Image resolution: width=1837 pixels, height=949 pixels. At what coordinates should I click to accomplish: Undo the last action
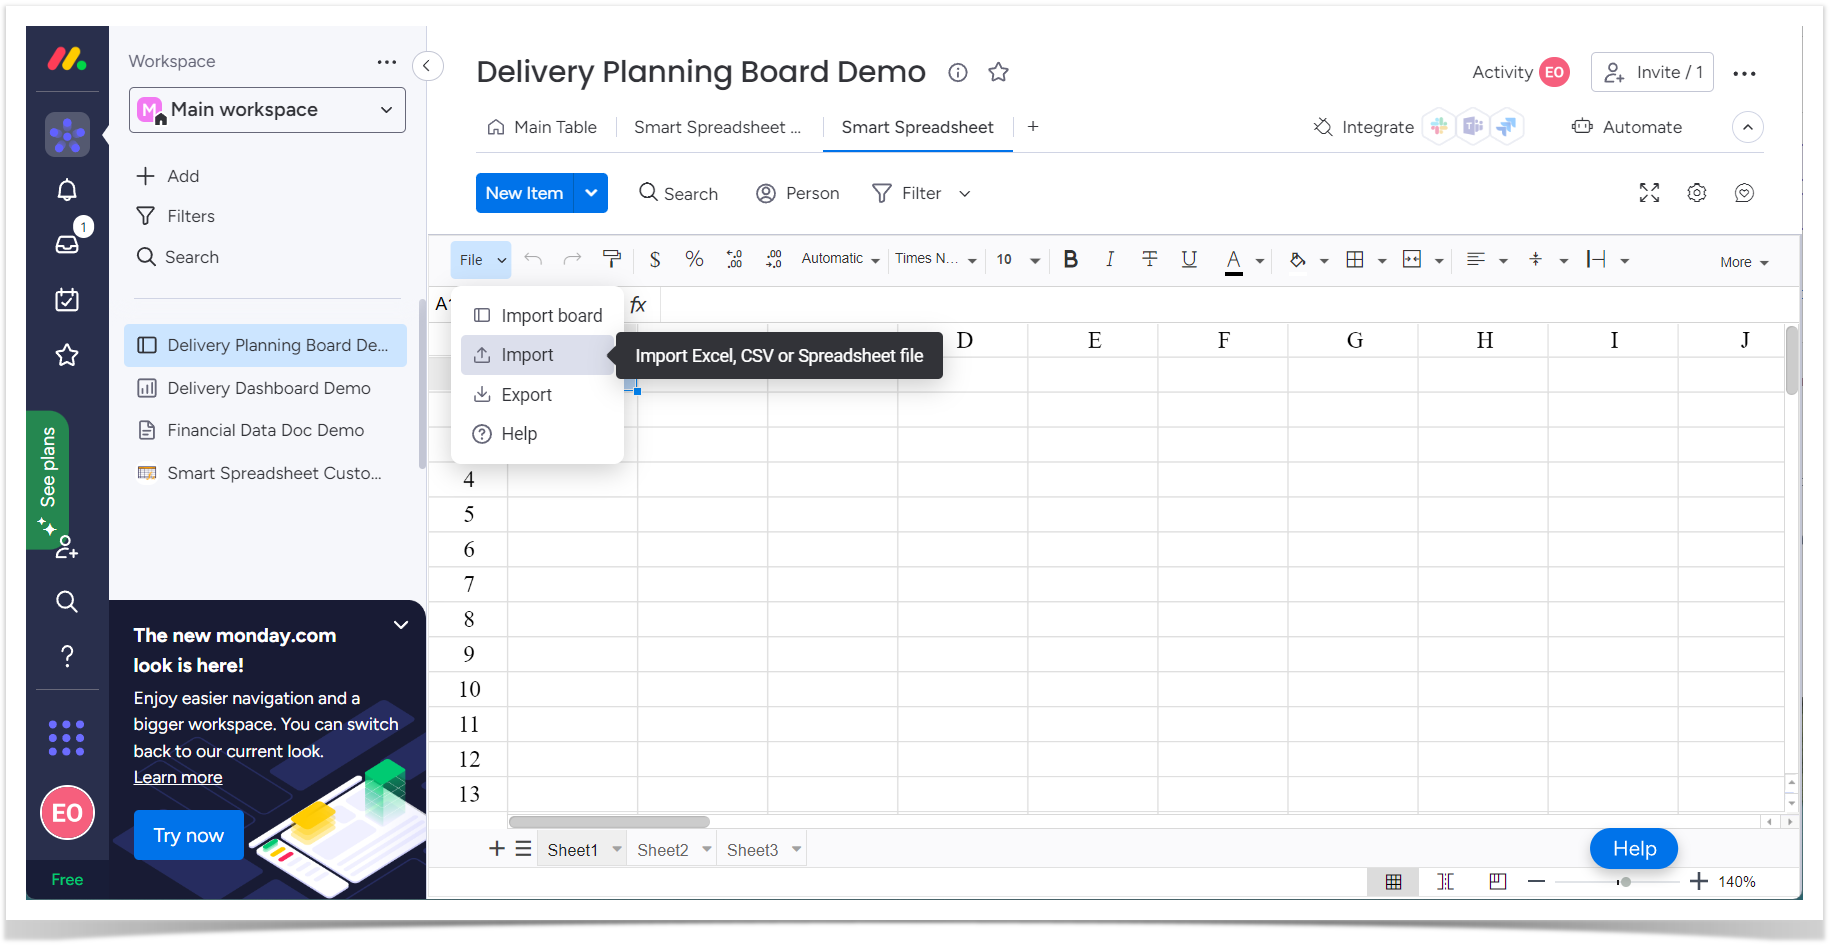tap(533, 259)
